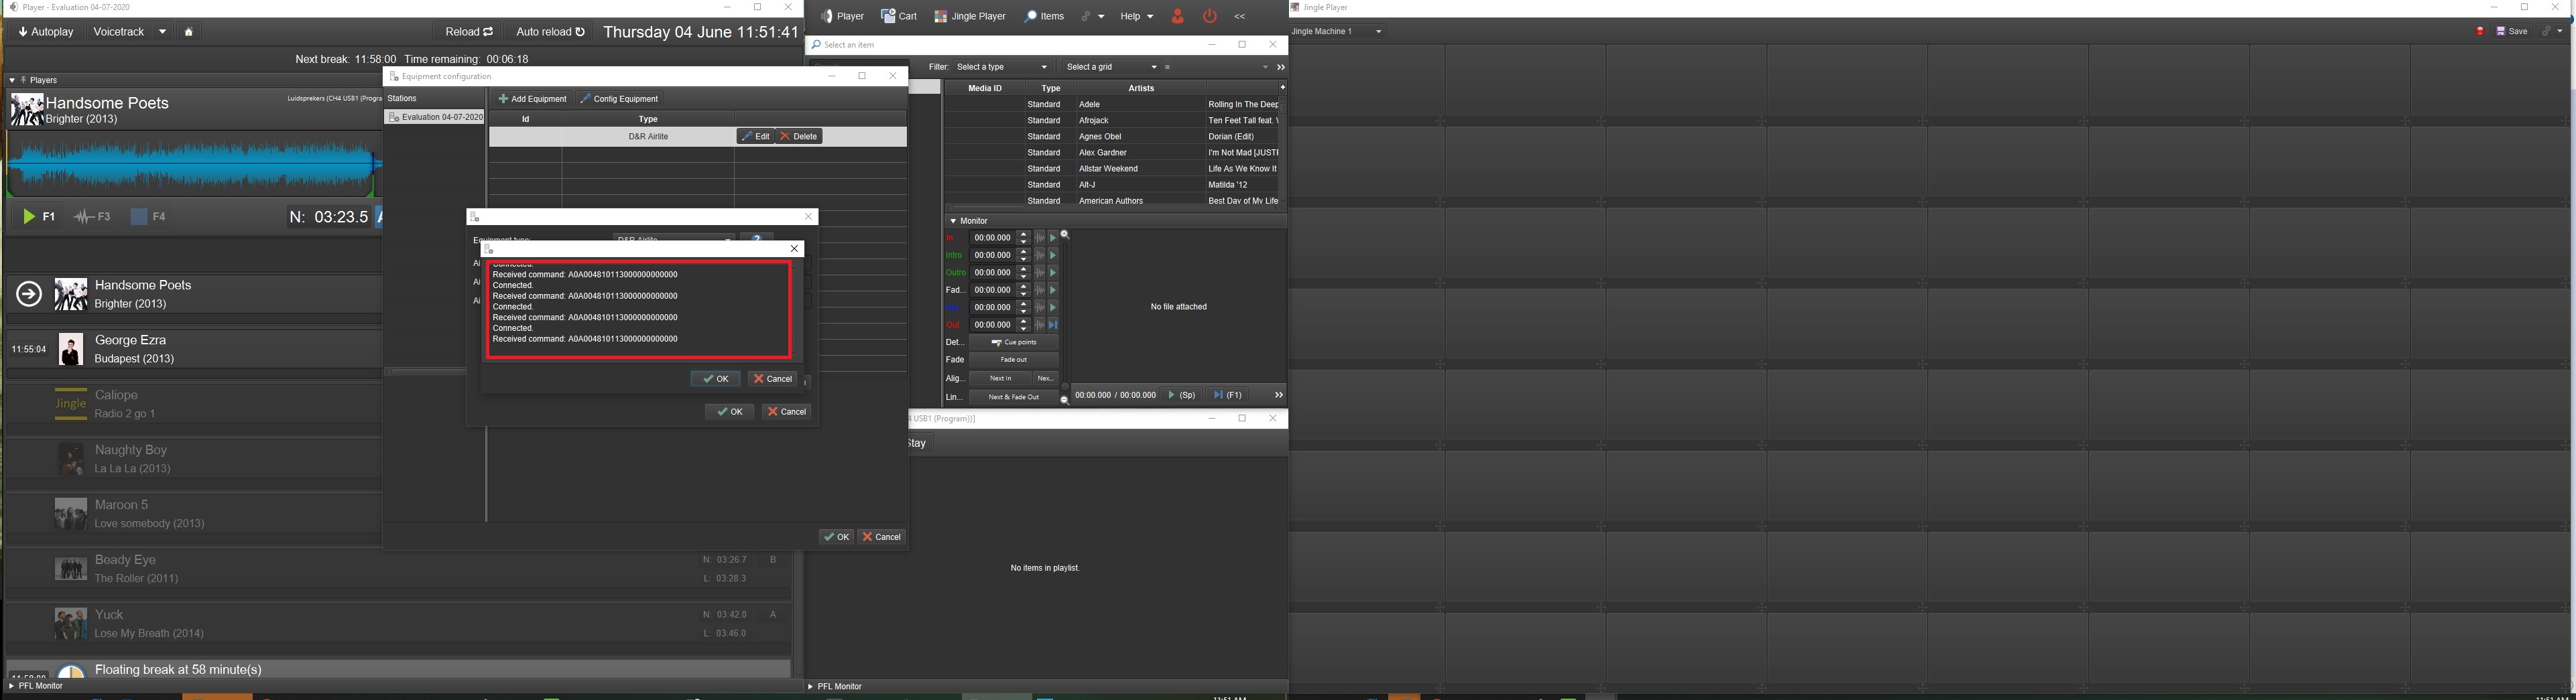Click the pin icon next to Players

click(23, 80)
